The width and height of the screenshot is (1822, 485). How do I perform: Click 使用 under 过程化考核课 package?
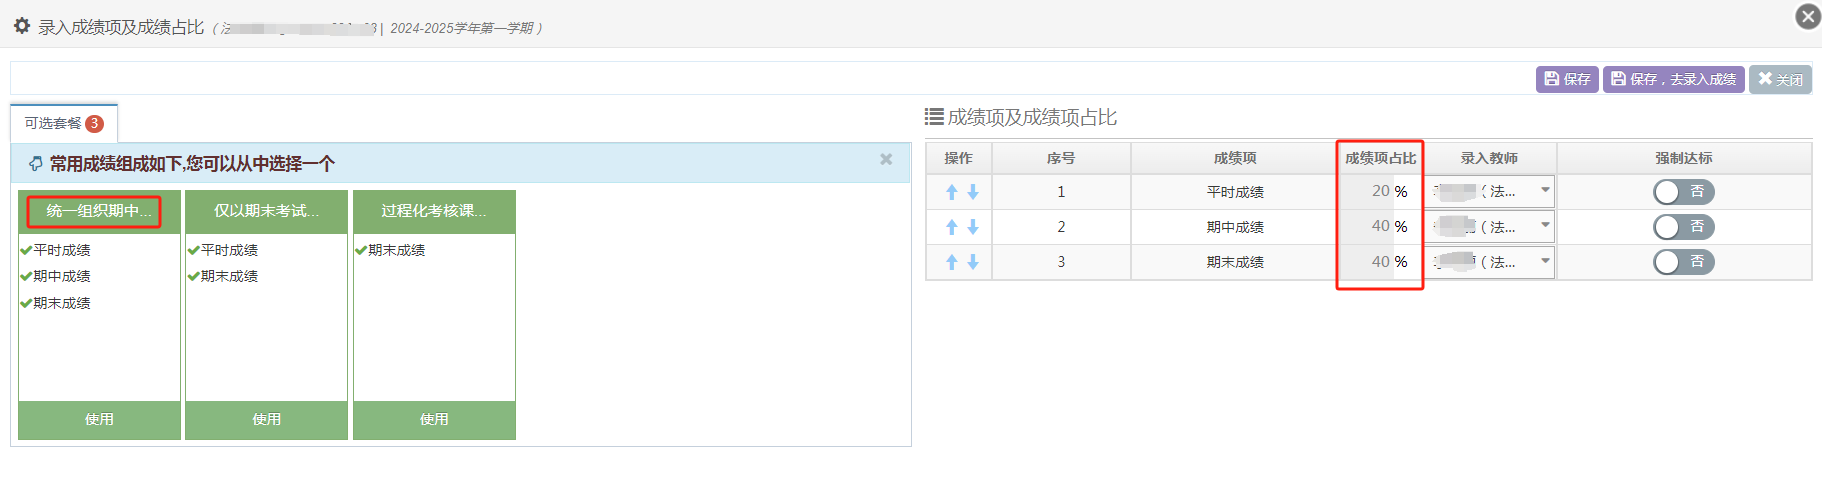[x=434, y=420]
